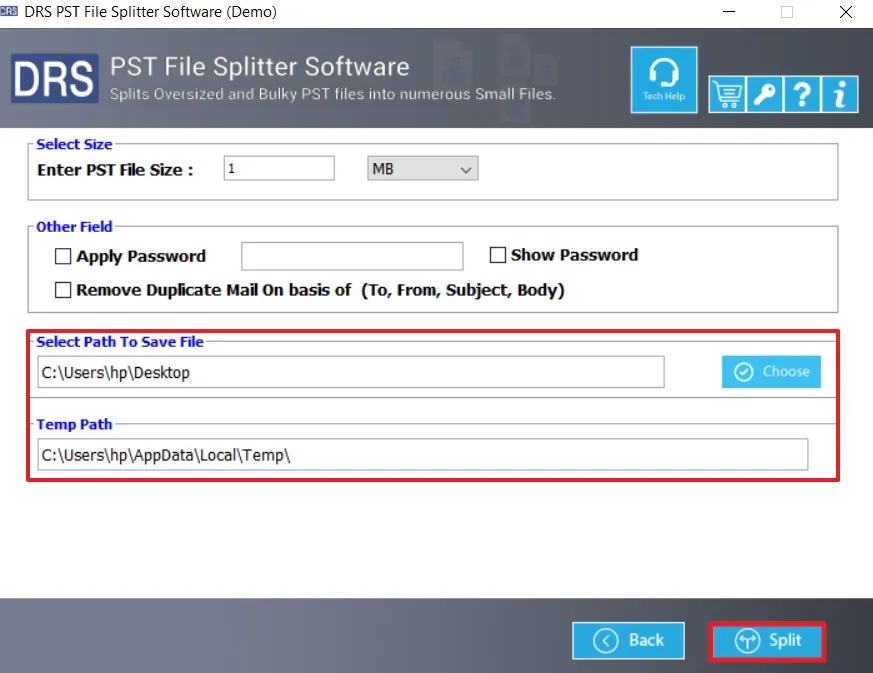Minimize the DRS application window
This screenshot has width=873, height=673.
click(x=730, y=12)
